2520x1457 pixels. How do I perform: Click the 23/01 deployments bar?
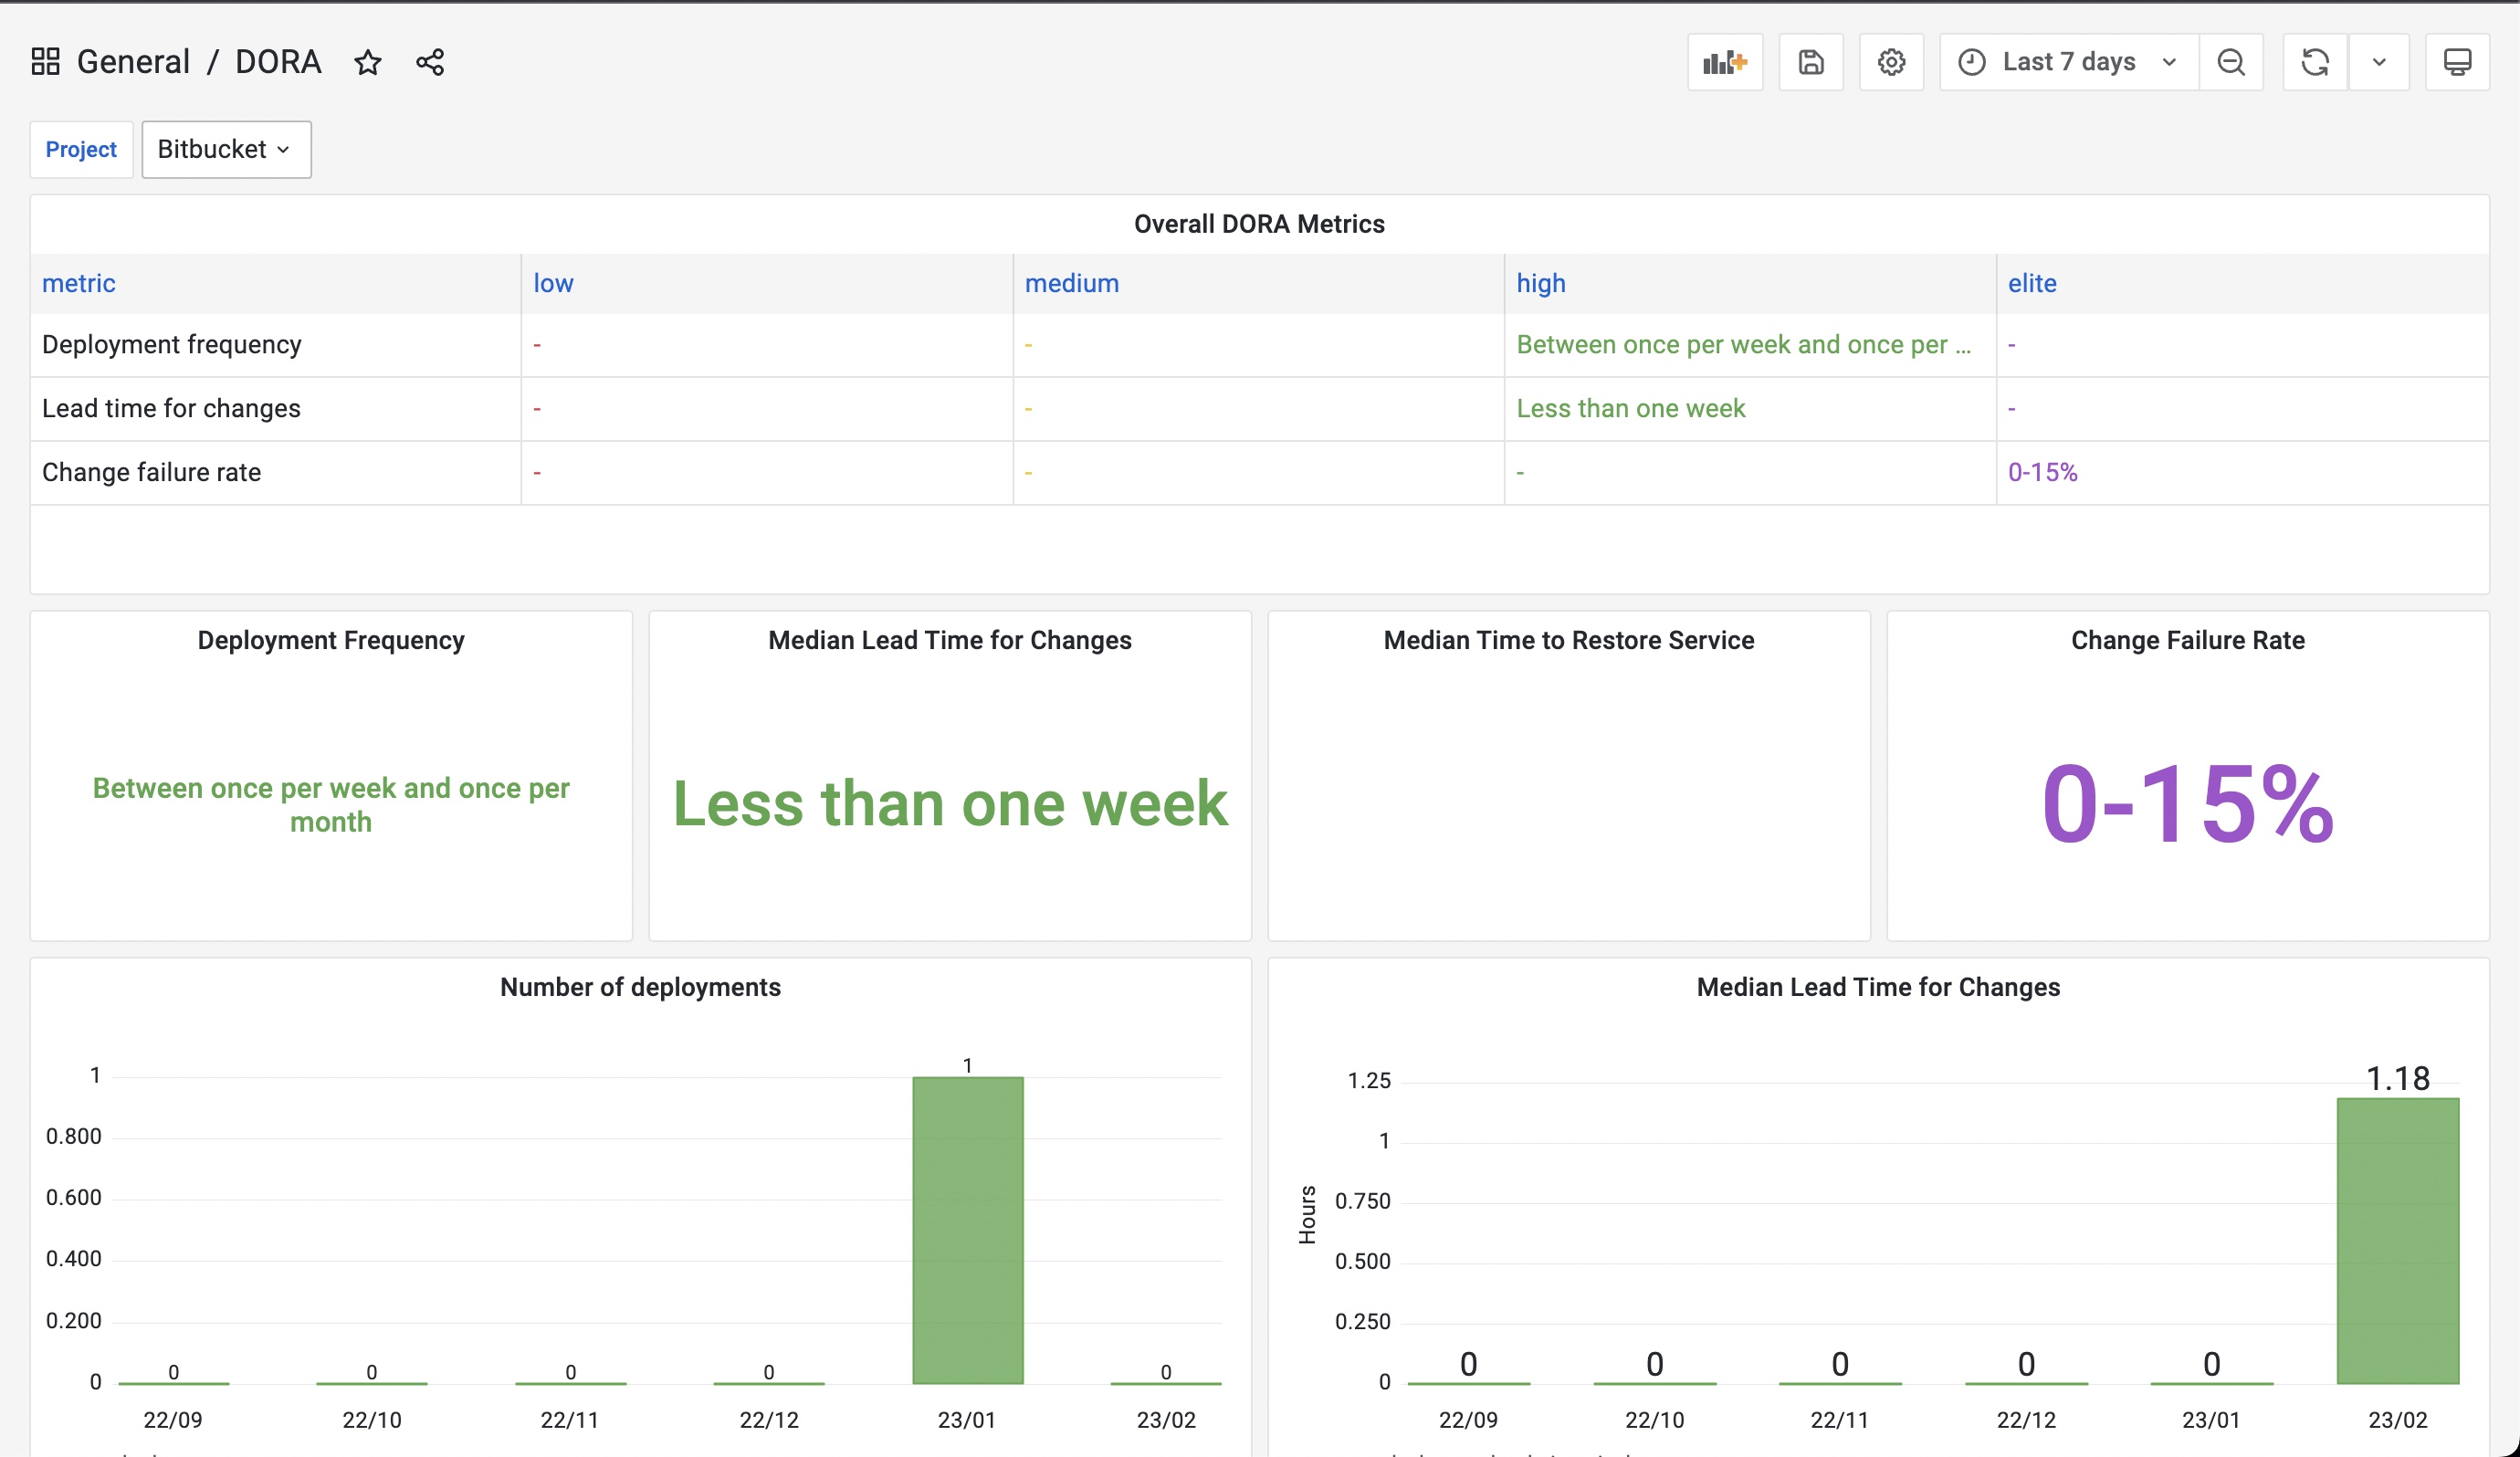(967, 1230)
